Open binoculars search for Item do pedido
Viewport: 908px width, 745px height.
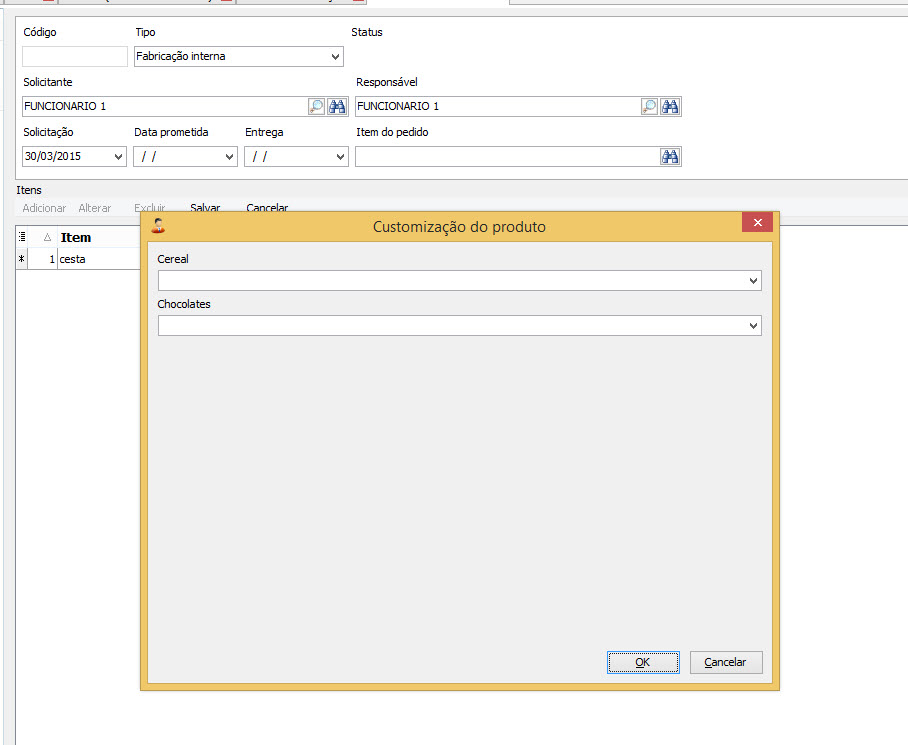pos(670,156)
